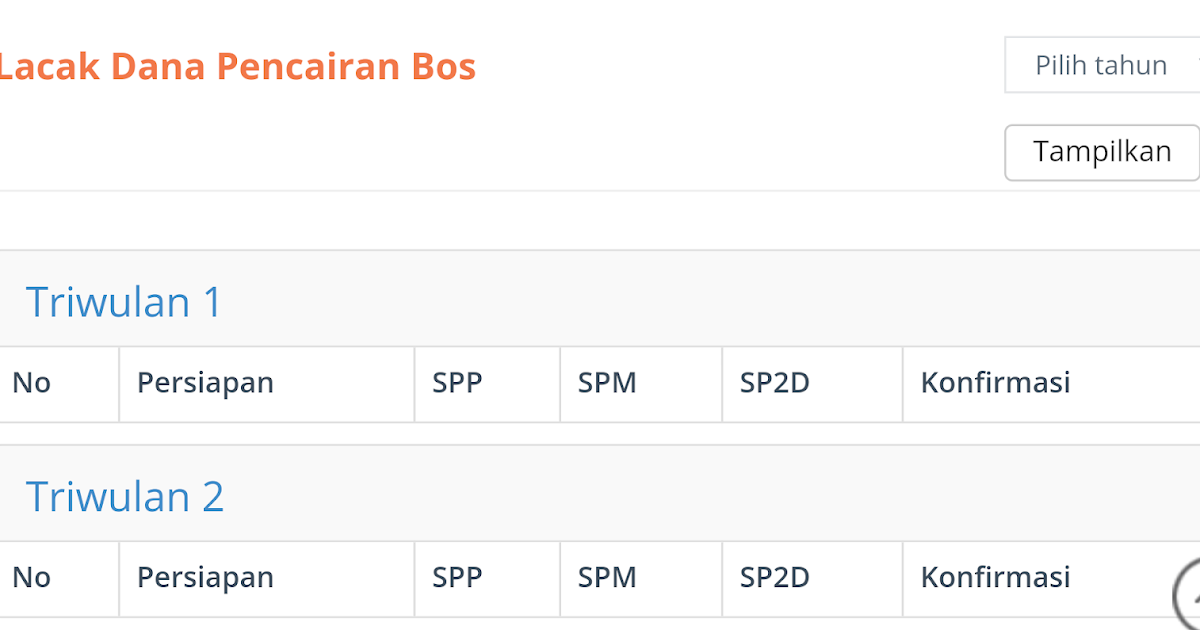Image resolution: width=1200 pixels, height=630 pixels.
Task: Click the Tampilkan button
Action: (x=1103, y=151)
